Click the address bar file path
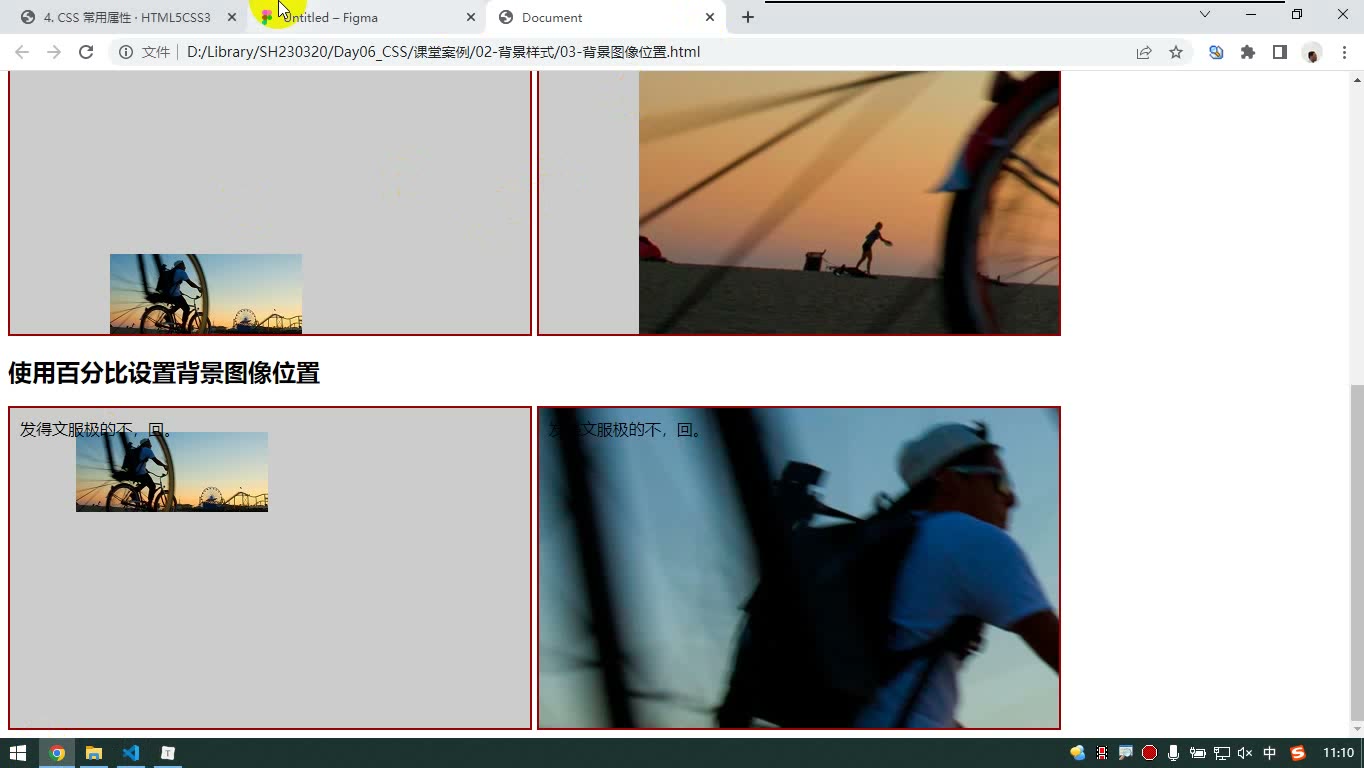Viewport: 1364px width, 768px height. pos(443,52)
